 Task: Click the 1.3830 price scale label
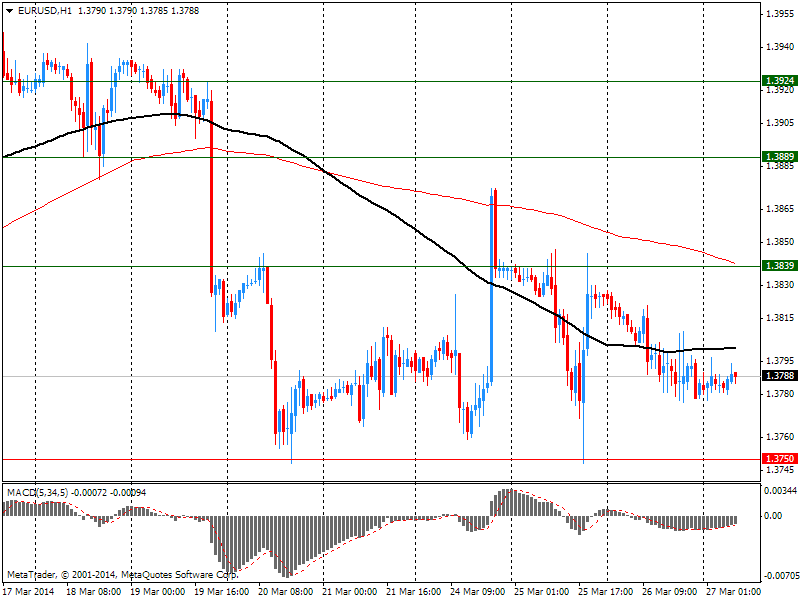coord(780,285)
